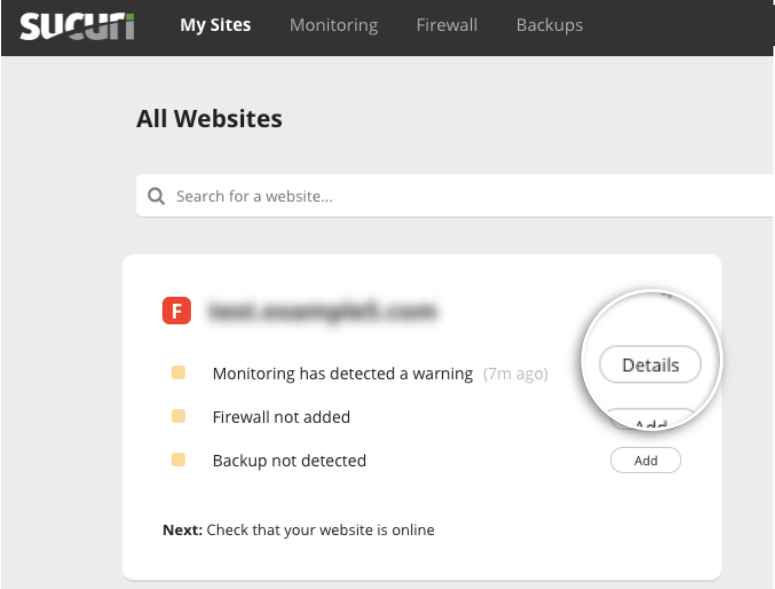Image resolution: width=775 pixels, height=589 pixels.
Task: Click the monitoring warning status square
Action: click(x=178, y=373)
